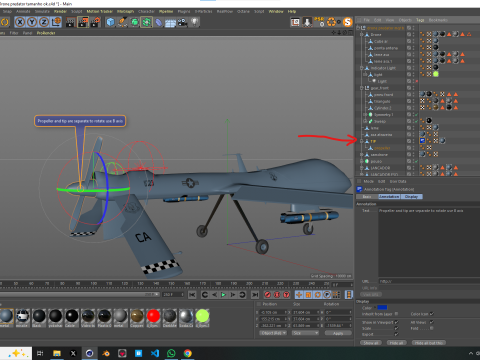Toggle the All Views checkbox
Screen dimensions: 480x360
(x=432, y=322)
